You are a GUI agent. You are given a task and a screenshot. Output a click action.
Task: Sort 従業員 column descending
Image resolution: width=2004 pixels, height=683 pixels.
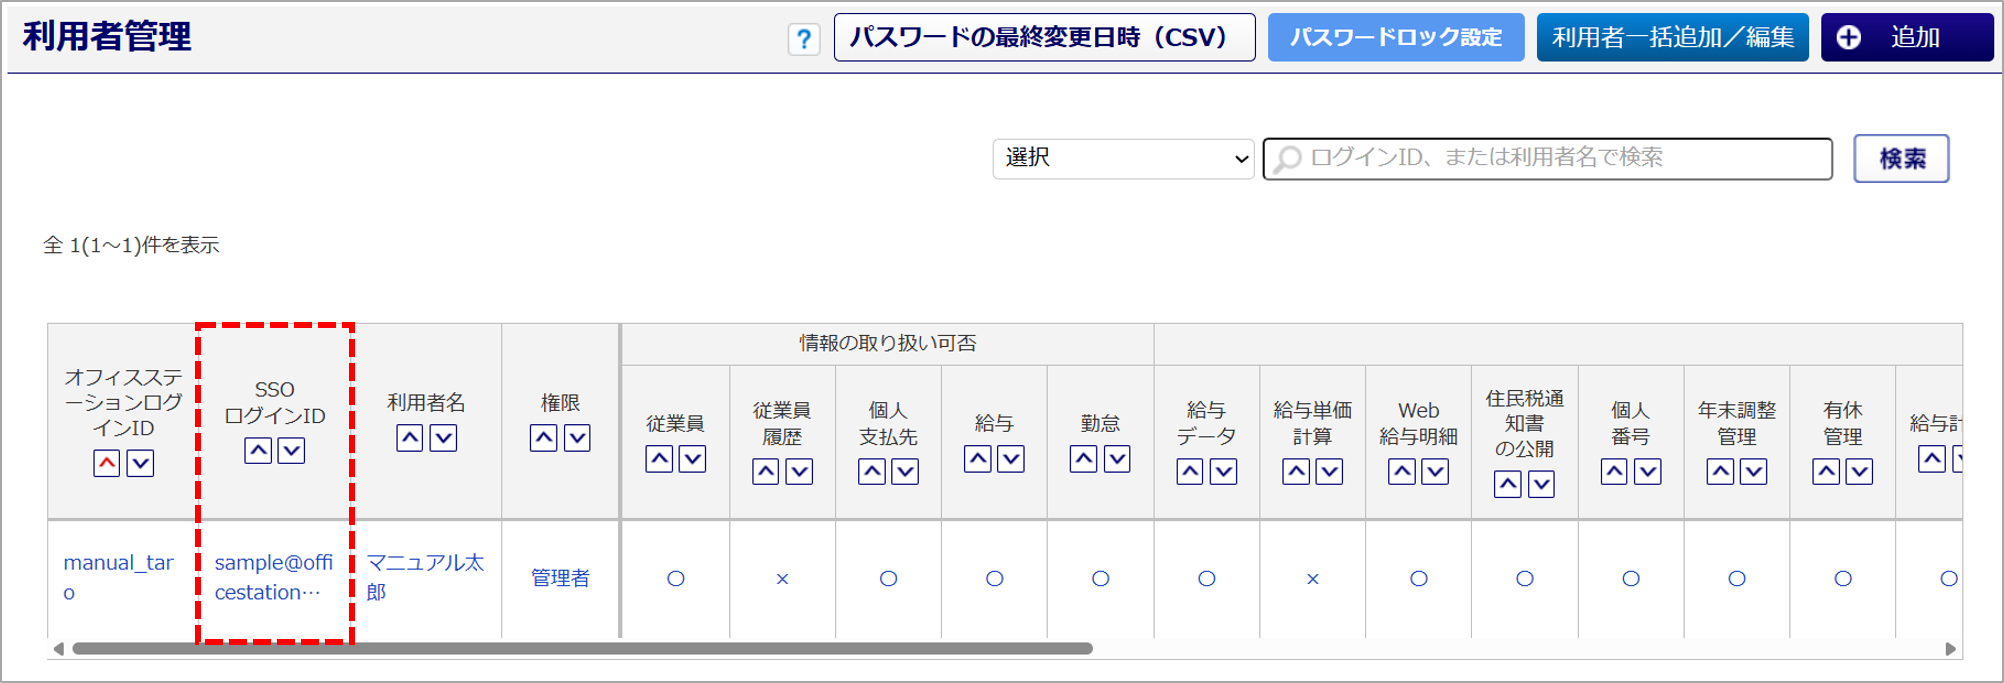[x=692, y=459]
